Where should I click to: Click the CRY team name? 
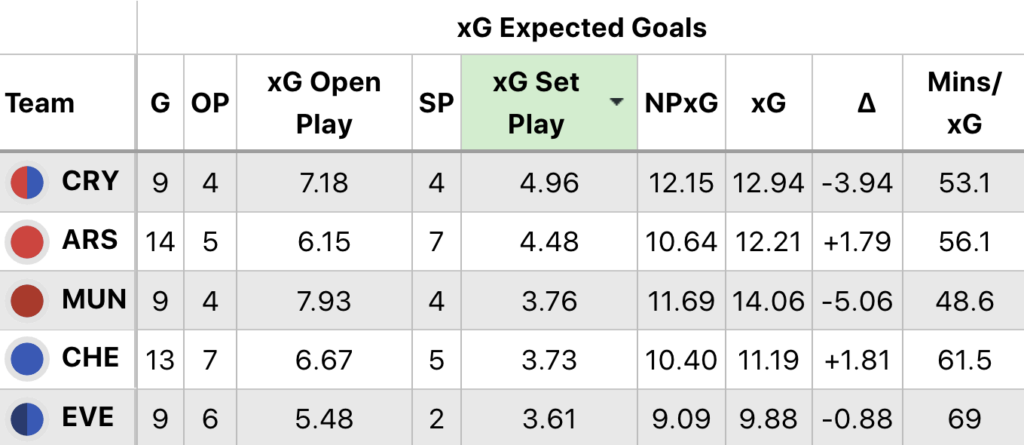[90, 182]
